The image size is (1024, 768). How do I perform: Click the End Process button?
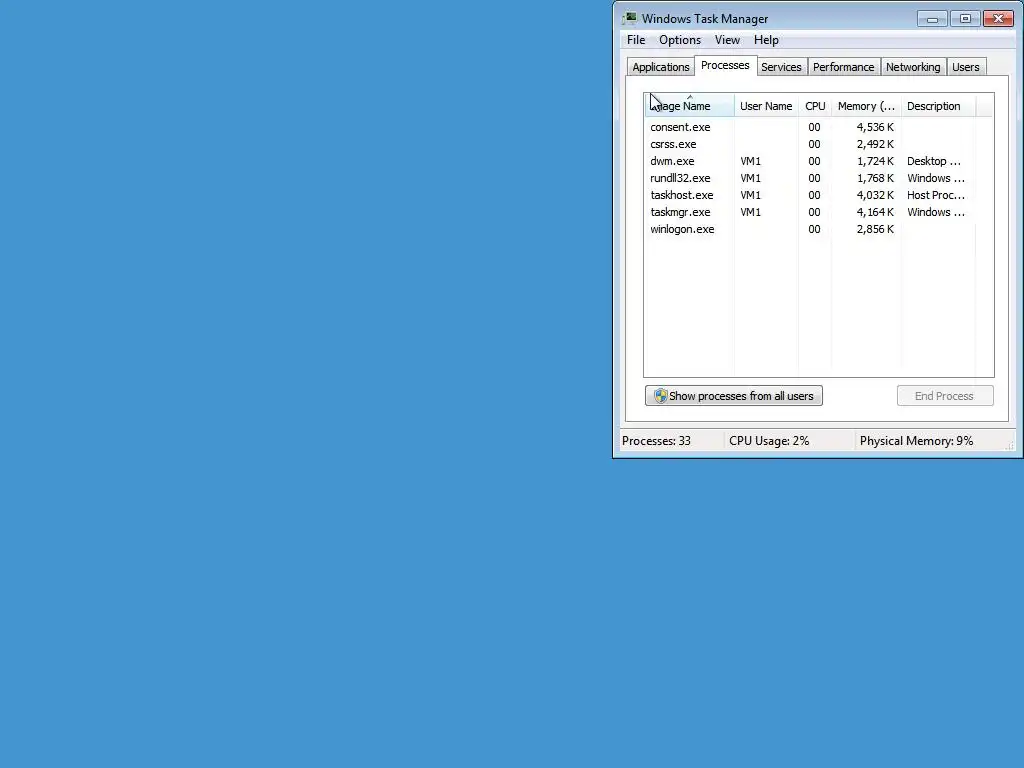tap(945, 396)
